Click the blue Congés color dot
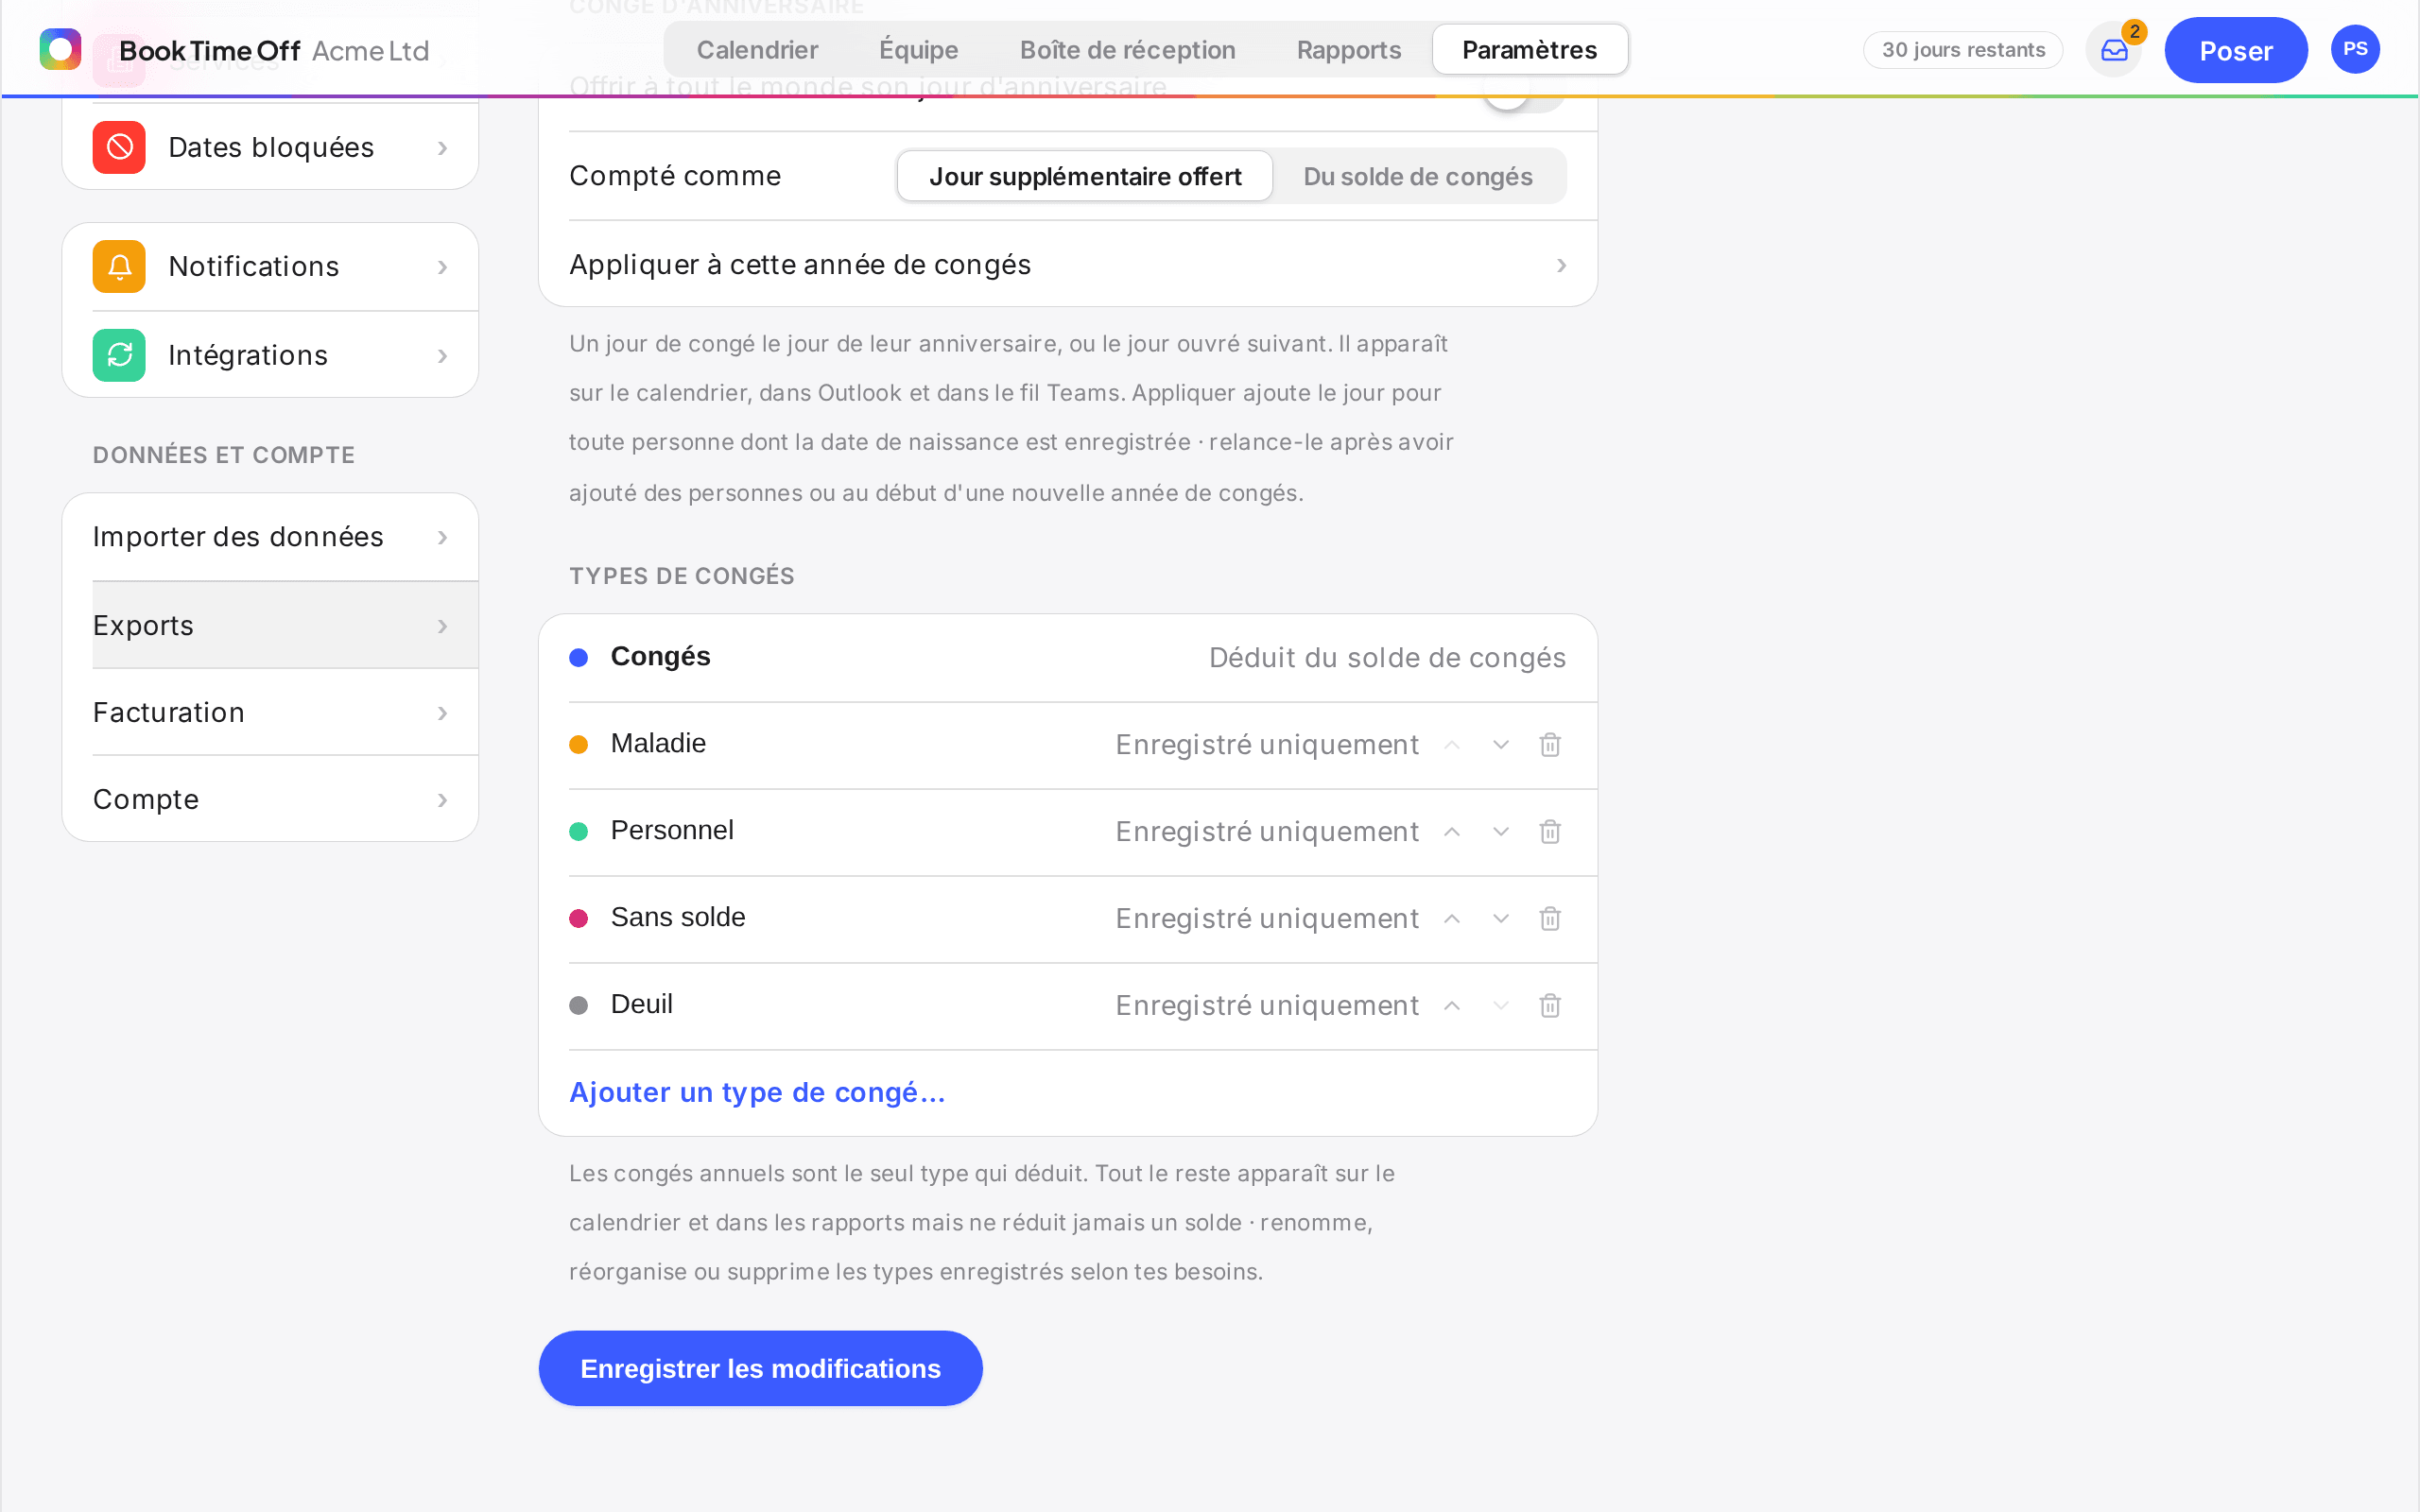 point(578,657)
